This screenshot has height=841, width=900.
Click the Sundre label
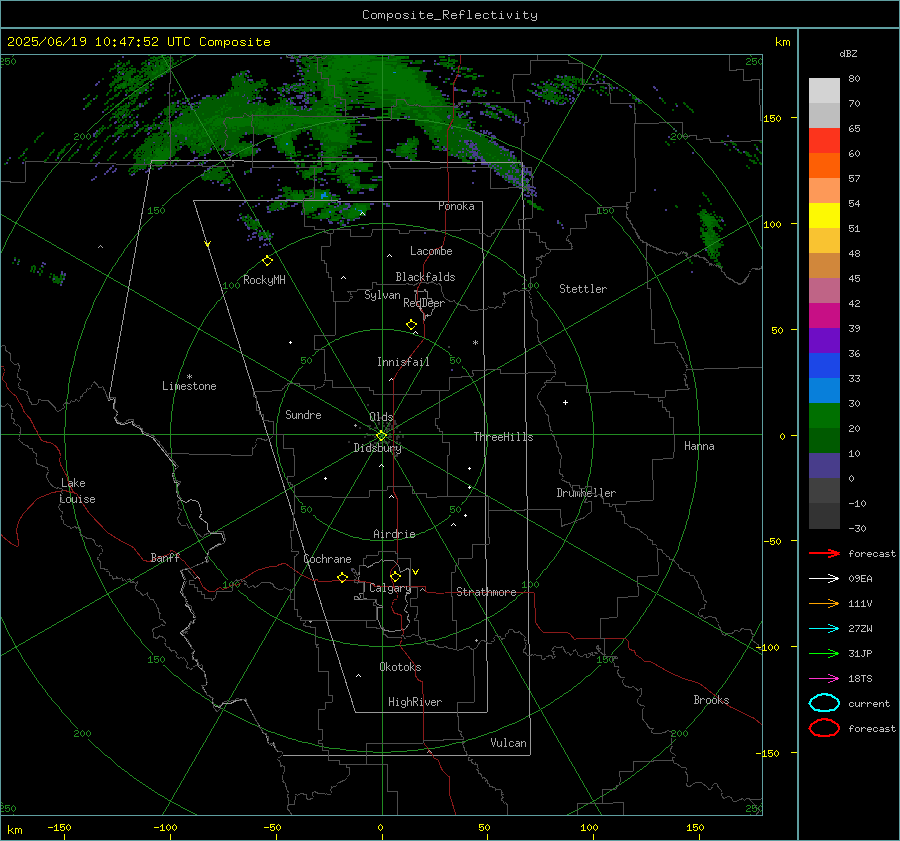pos(303,414)
